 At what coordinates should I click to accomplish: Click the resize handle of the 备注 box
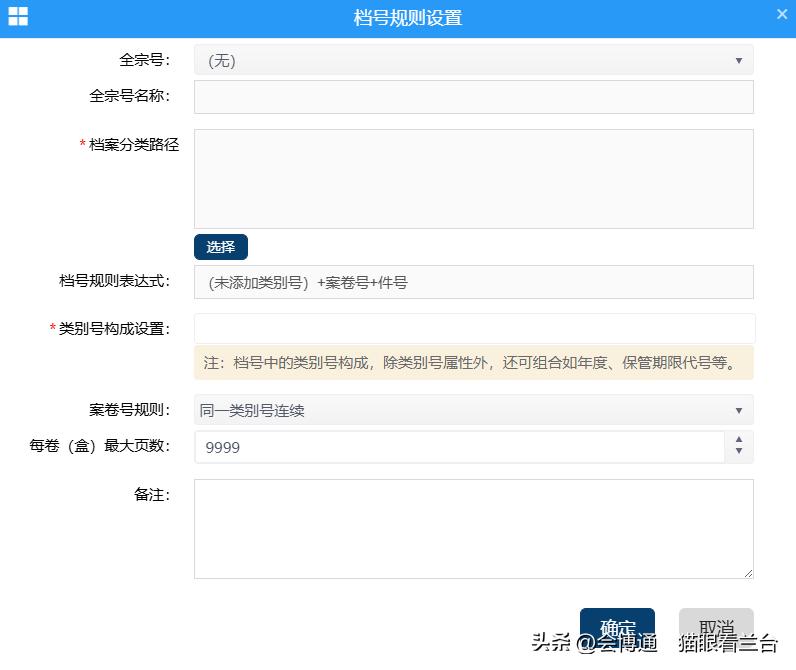pyautogui.click(x=748, y=574)
